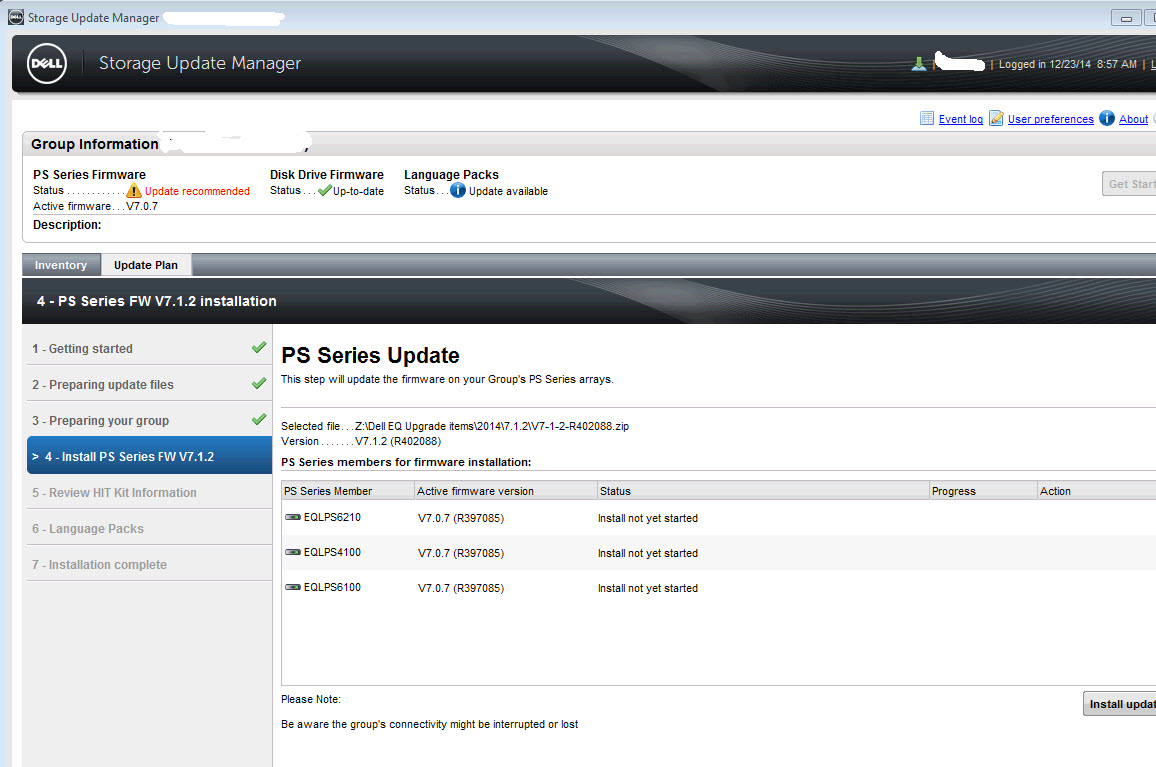1156x767 pixels.
Task: Click the About info icon
Action: (1107, 118)
